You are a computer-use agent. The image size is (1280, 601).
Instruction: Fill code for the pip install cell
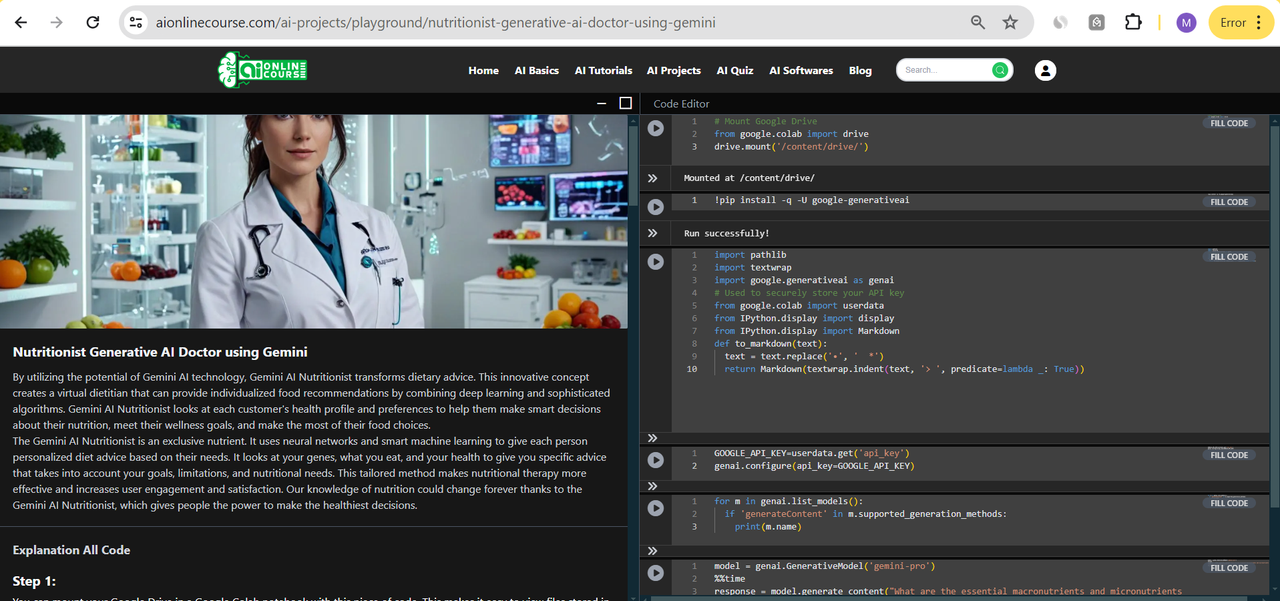[x=1229, y=202]
